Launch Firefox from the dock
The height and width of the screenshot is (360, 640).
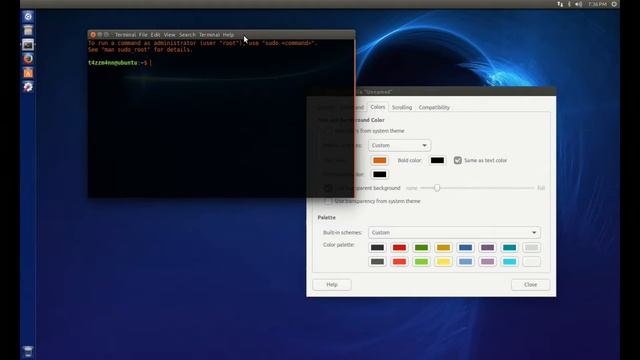click(x=28, y=59)
